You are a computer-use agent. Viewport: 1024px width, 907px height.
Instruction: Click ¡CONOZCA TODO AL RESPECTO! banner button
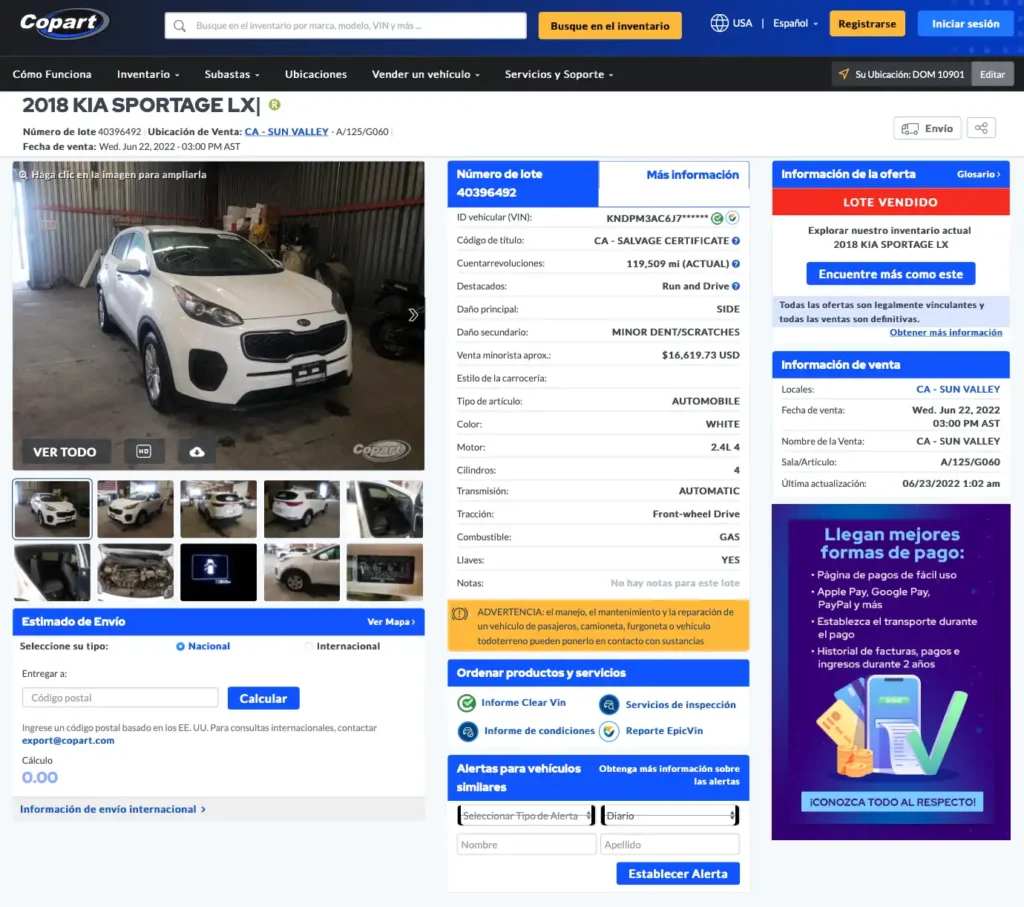tap(892, 801)
